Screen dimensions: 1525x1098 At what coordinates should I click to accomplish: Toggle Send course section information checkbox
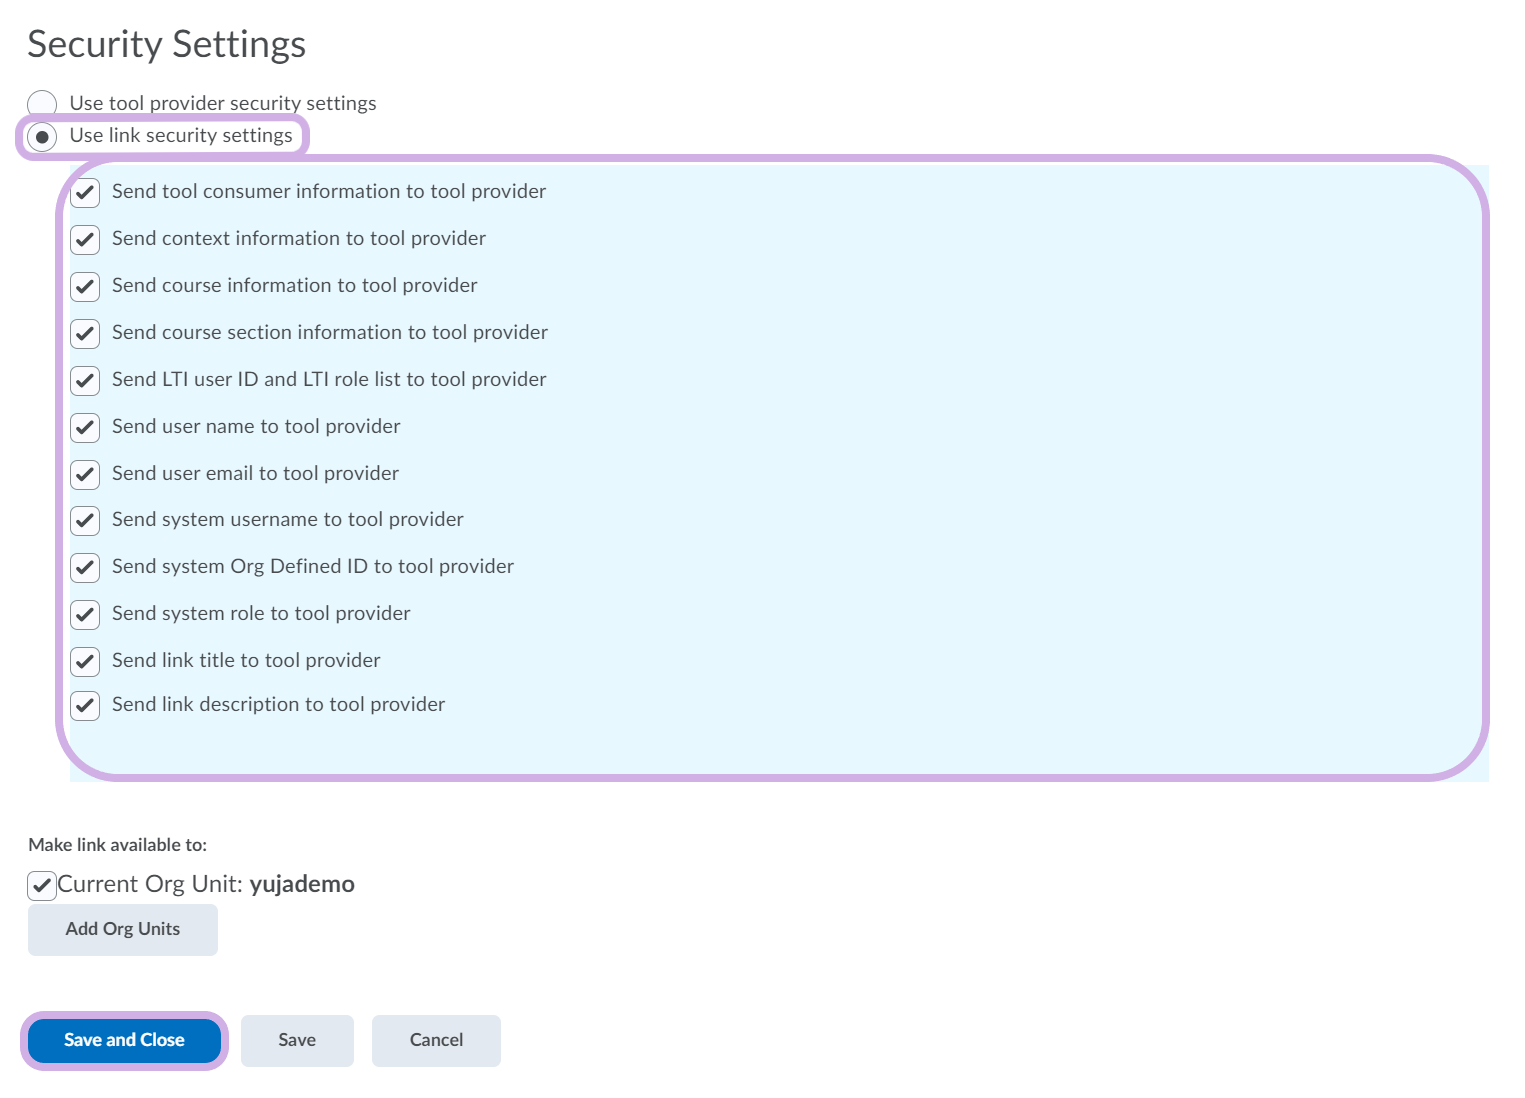85,333
